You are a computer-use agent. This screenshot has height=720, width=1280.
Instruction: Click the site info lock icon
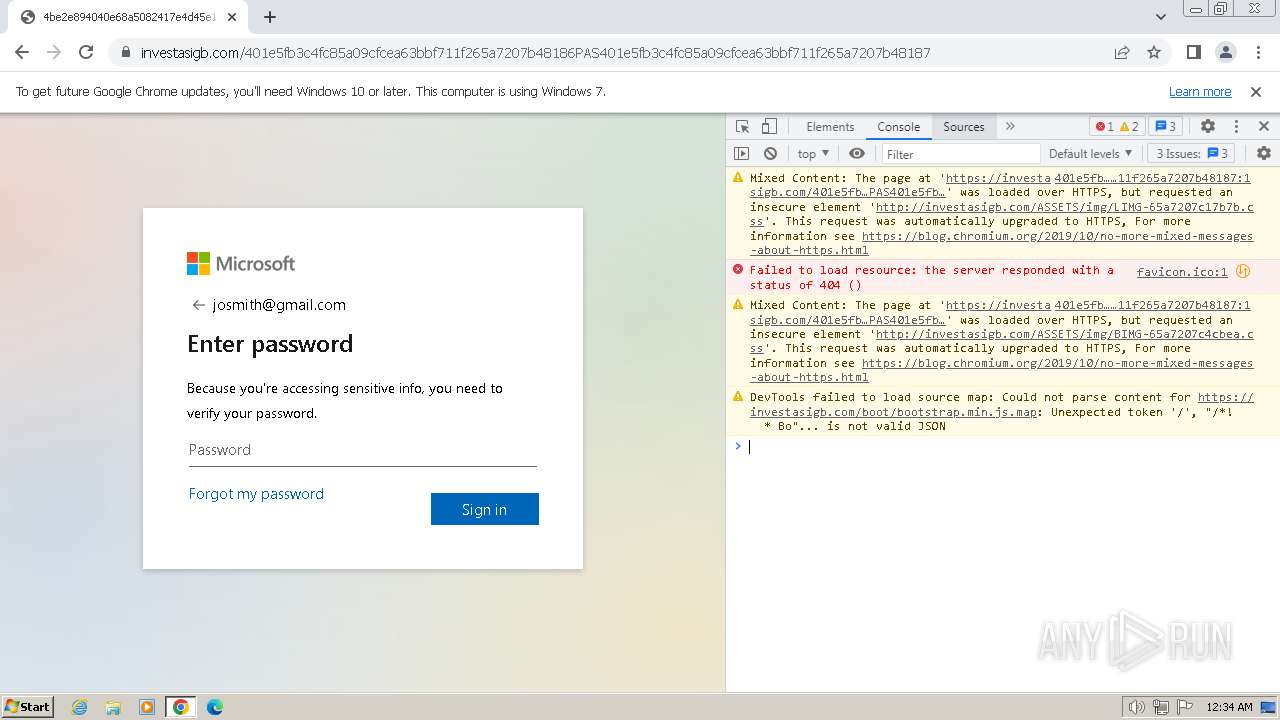(126, 52)
